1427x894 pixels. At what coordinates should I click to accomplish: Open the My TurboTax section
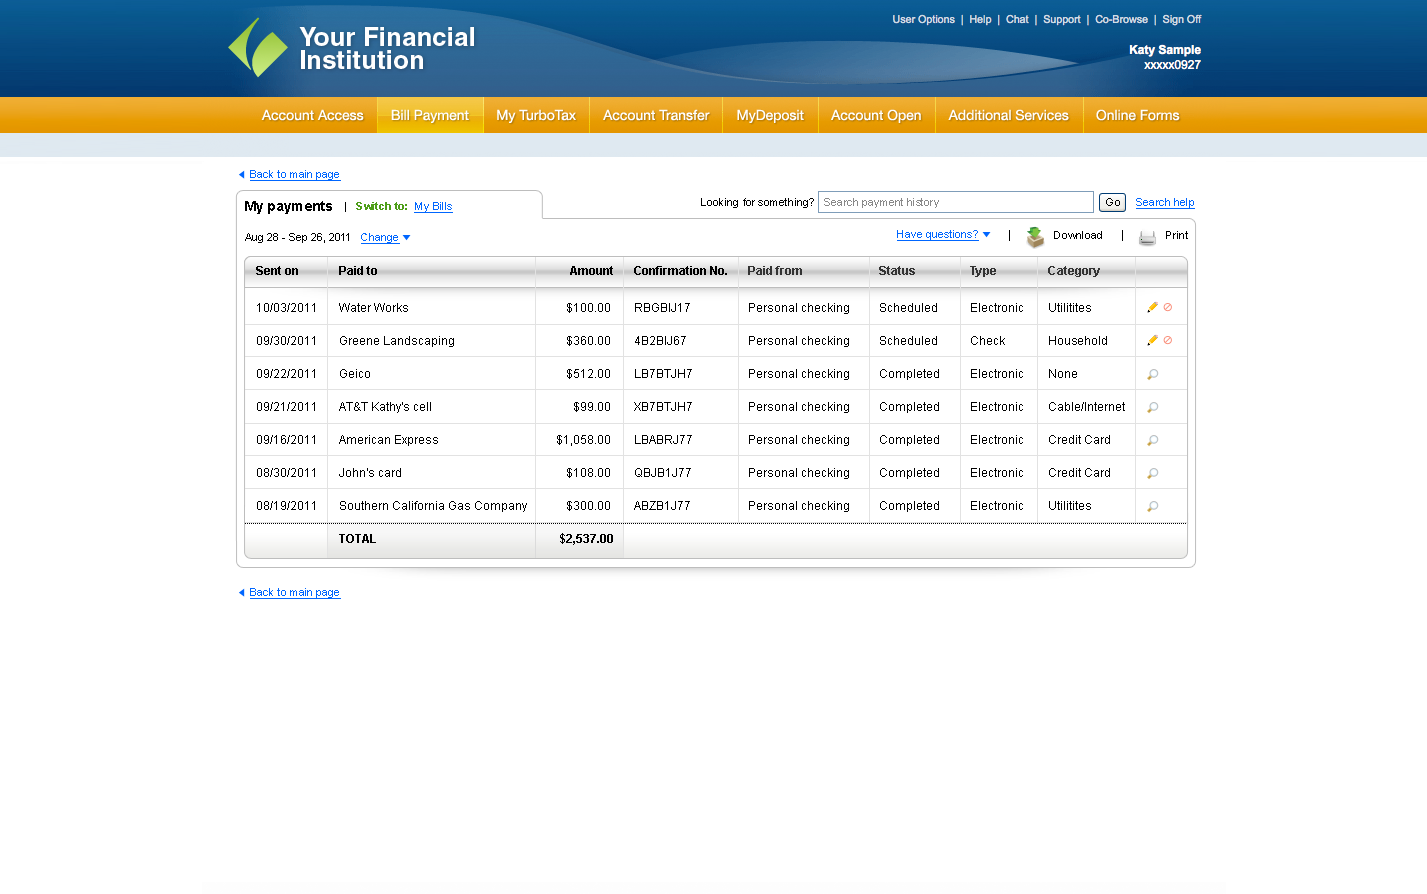tap(536, 115)
